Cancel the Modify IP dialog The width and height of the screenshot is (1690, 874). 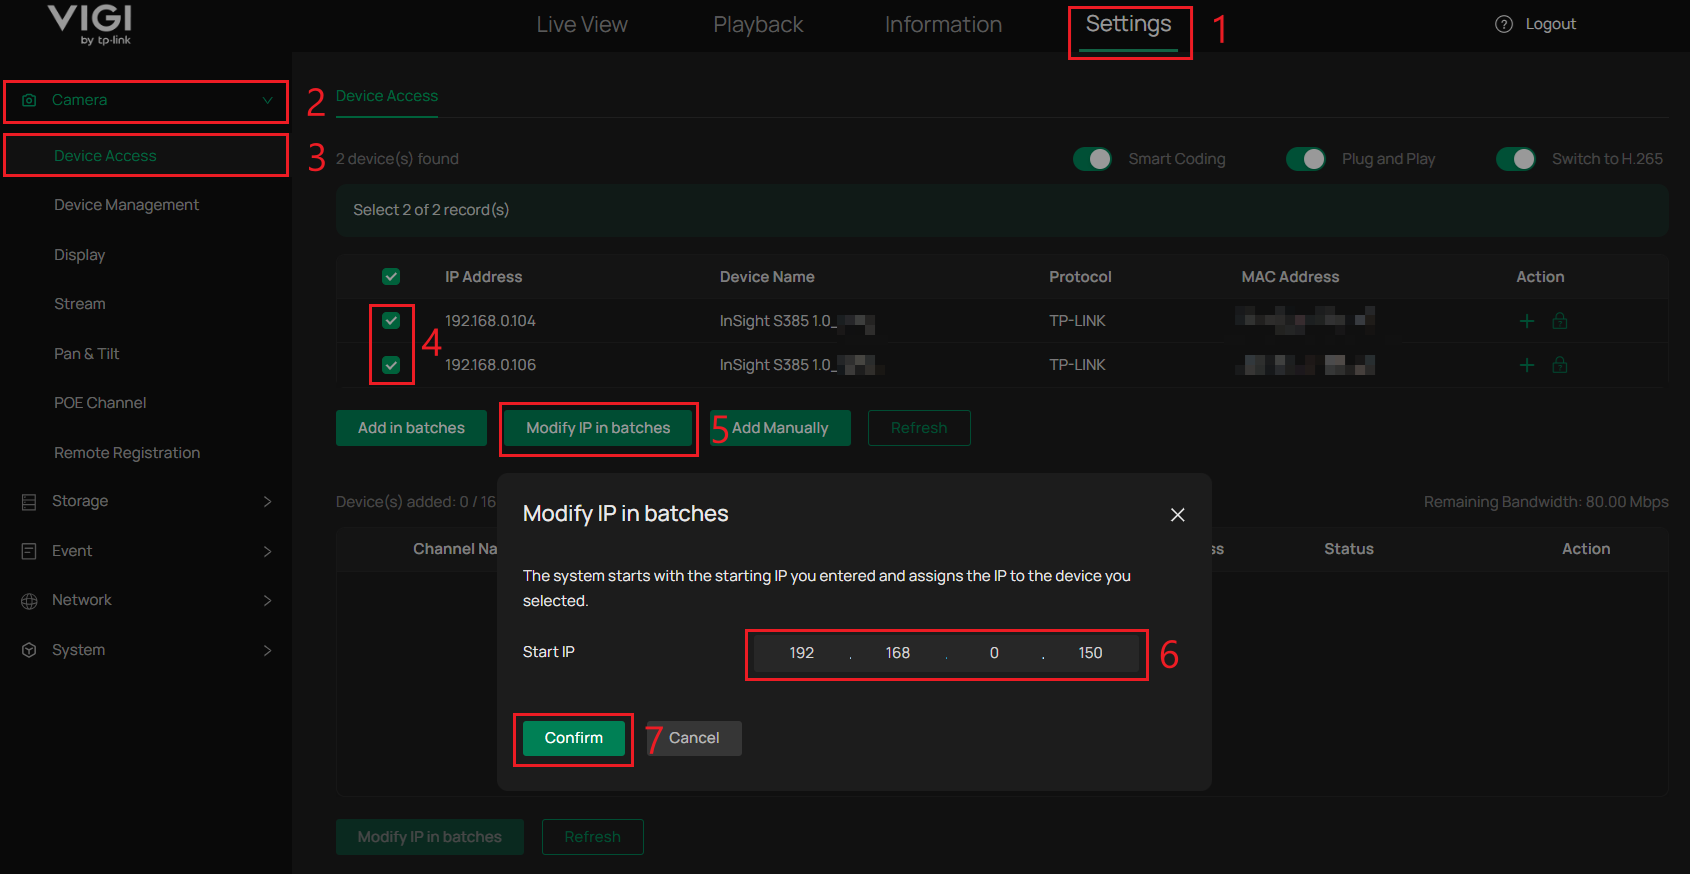pyautogui.click(x=694, y=738)
